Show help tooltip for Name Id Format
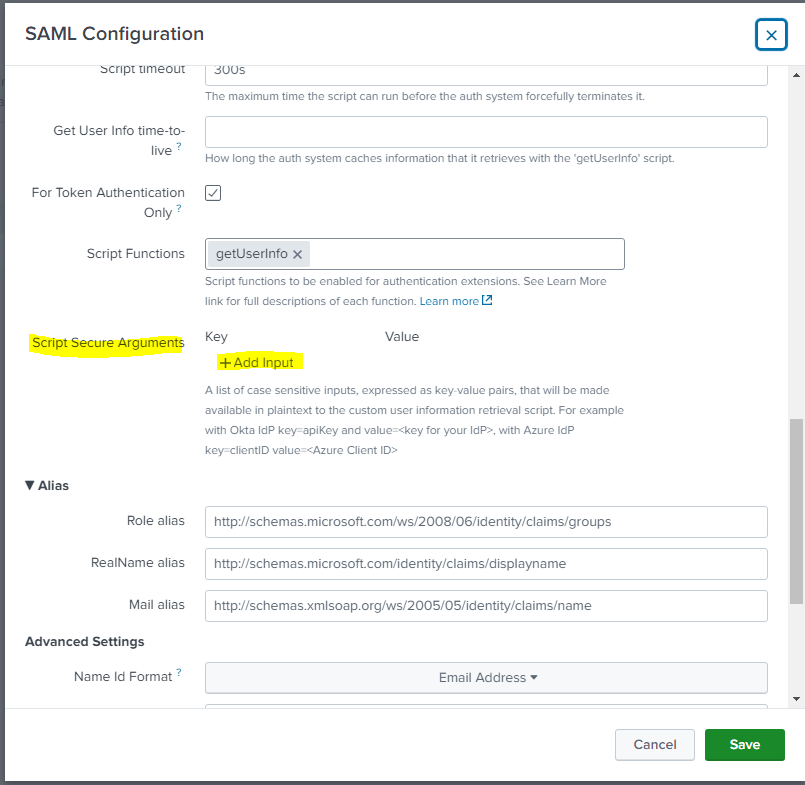The image size is (805, 785). (179, 673)
